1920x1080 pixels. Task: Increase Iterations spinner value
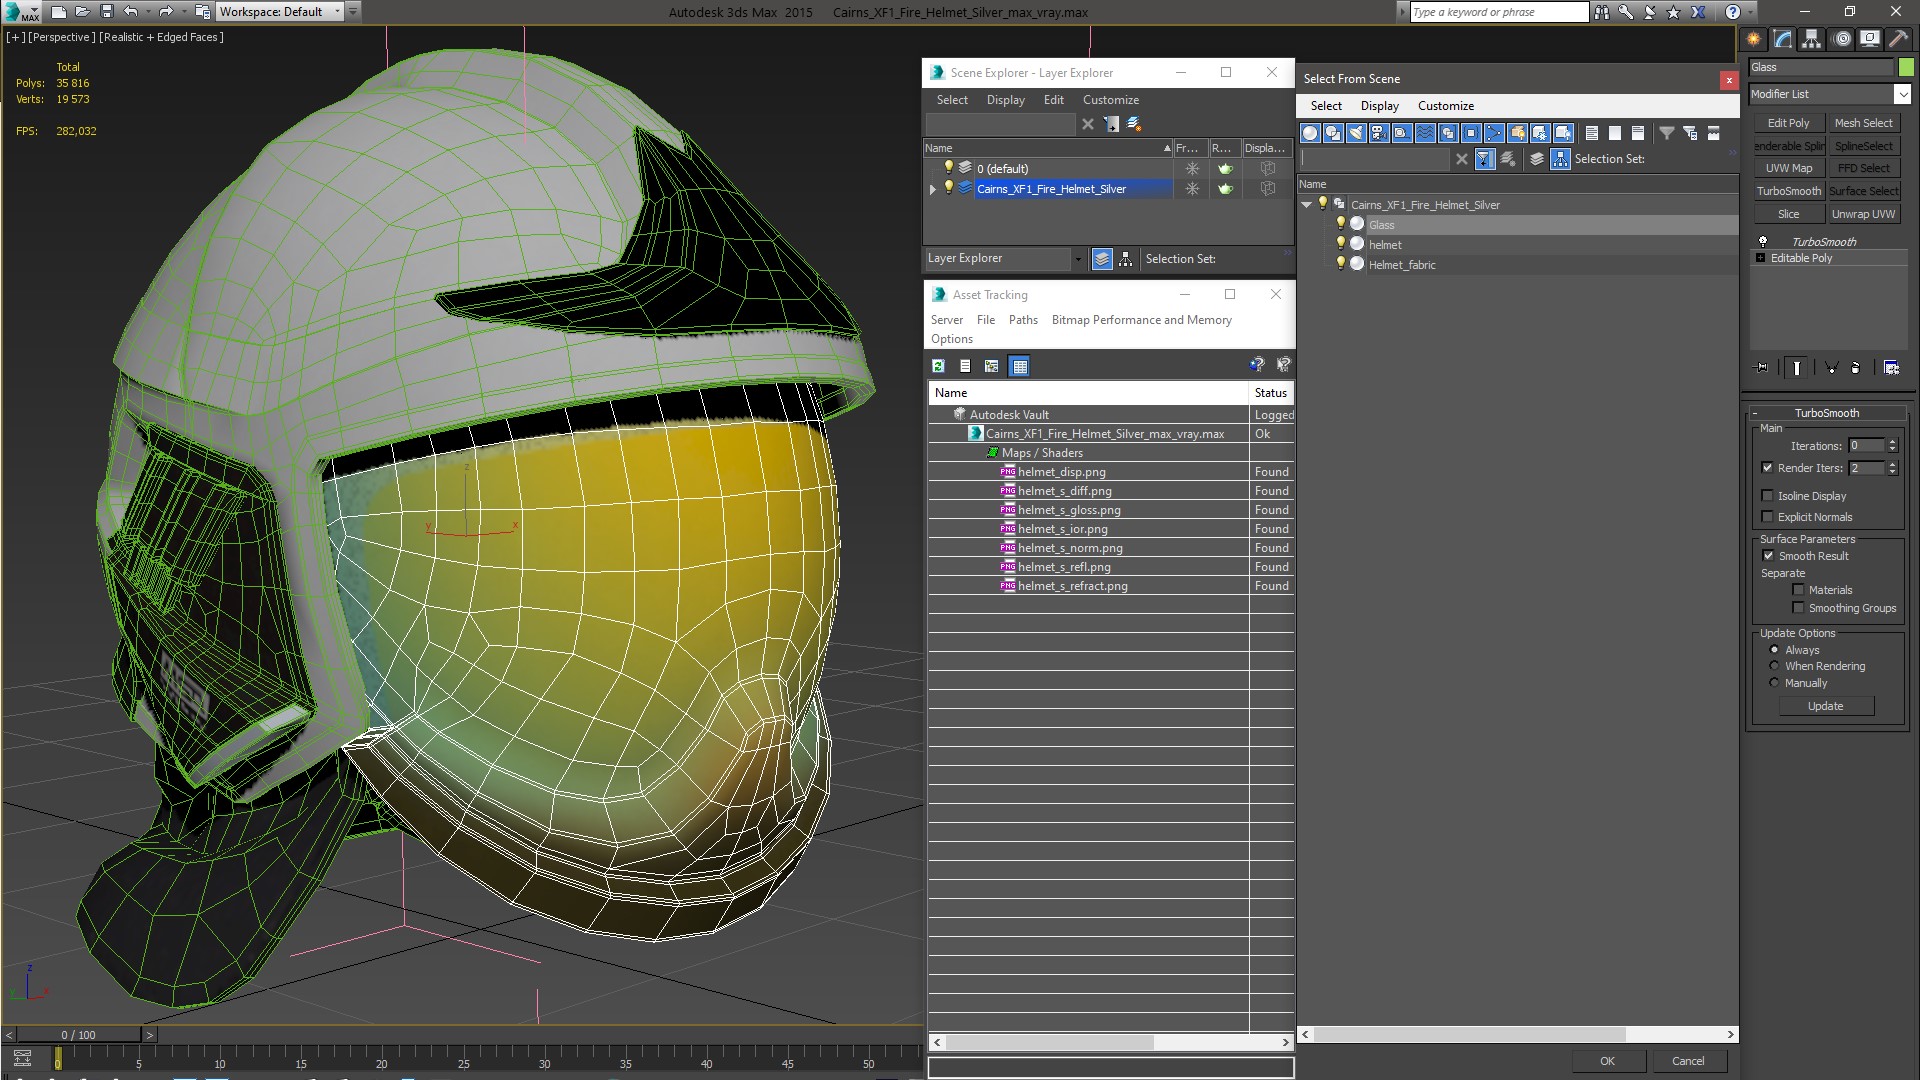click(1892, 442)
